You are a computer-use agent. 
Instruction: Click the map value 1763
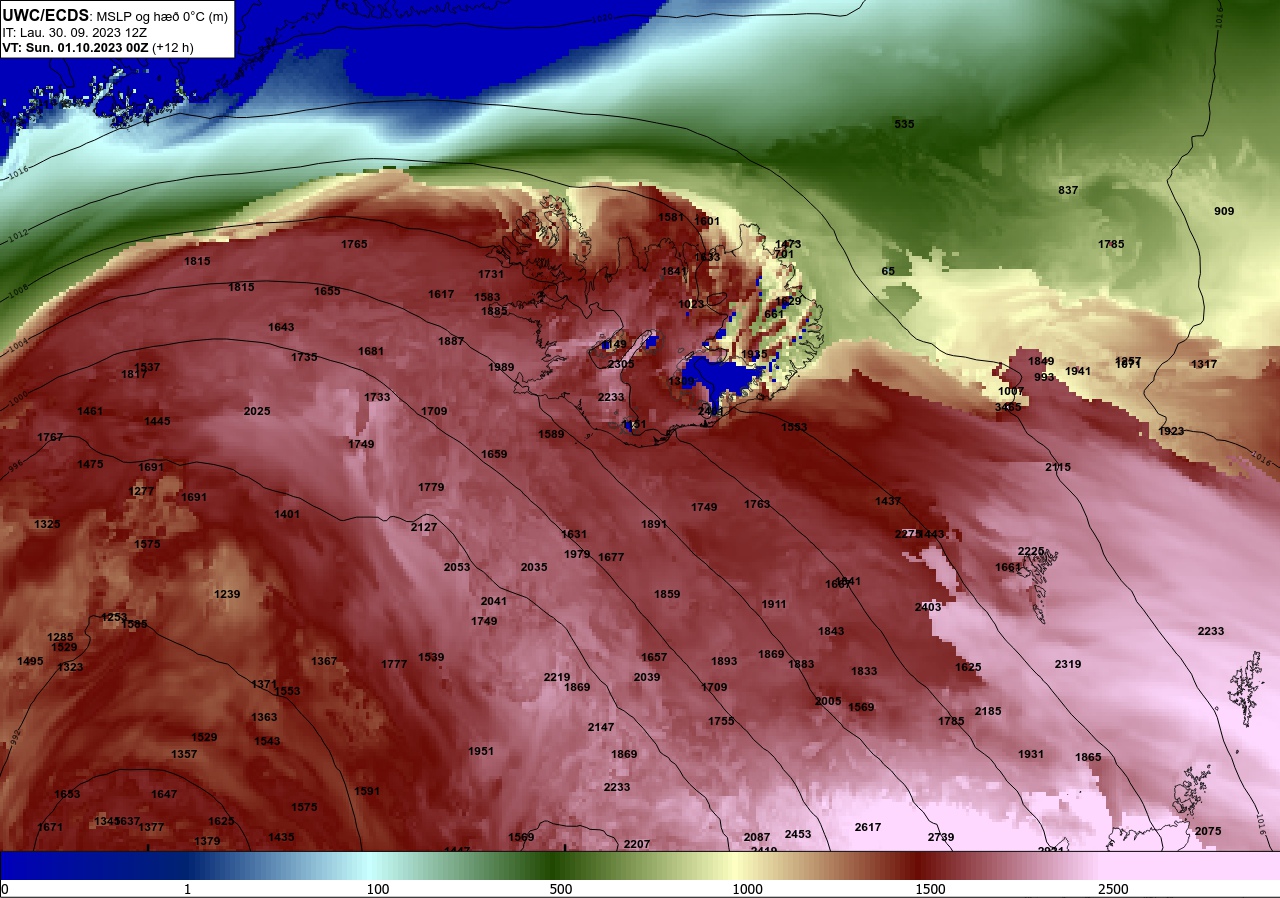(x=757, y=504)
